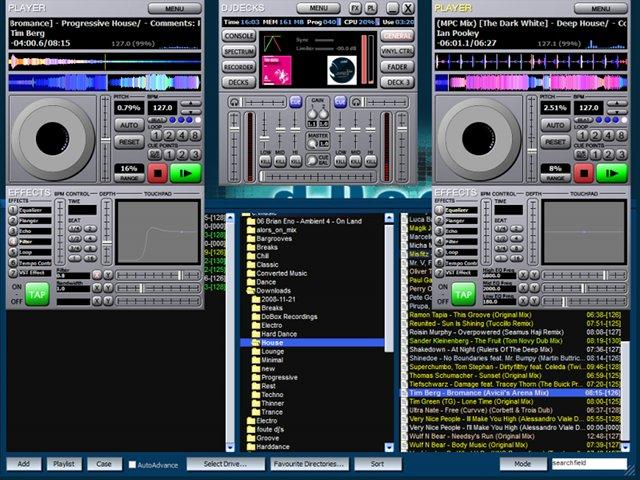
Task: Click the left player pitch slider
Action: click(105, 139)
